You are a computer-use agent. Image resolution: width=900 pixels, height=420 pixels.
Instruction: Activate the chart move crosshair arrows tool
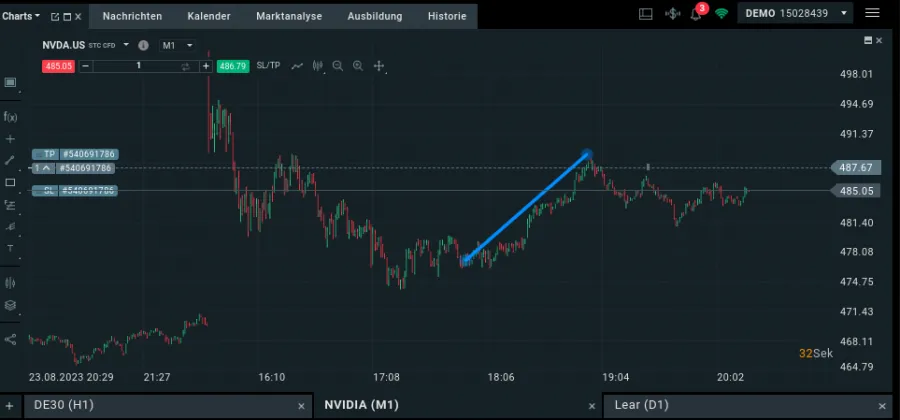point(379,66)
